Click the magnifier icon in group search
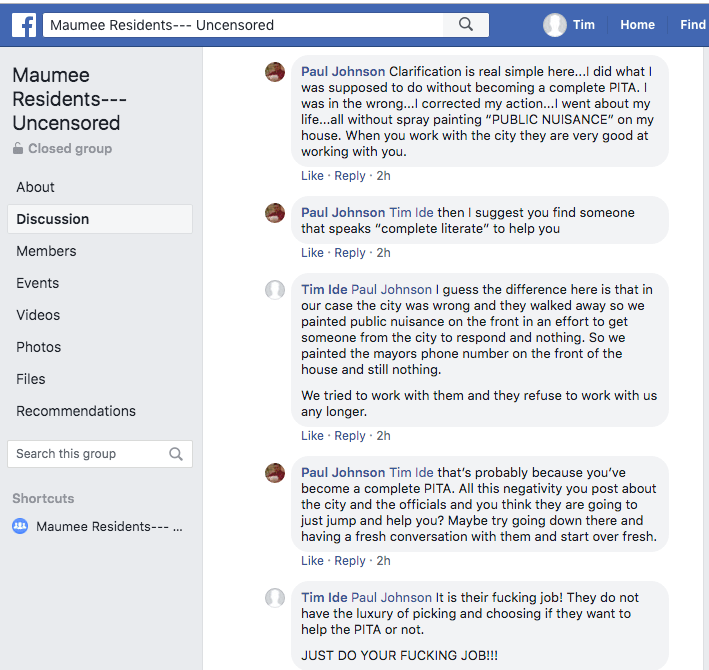Viewport: 709px width, 670px height. click(x=176, y=454)
